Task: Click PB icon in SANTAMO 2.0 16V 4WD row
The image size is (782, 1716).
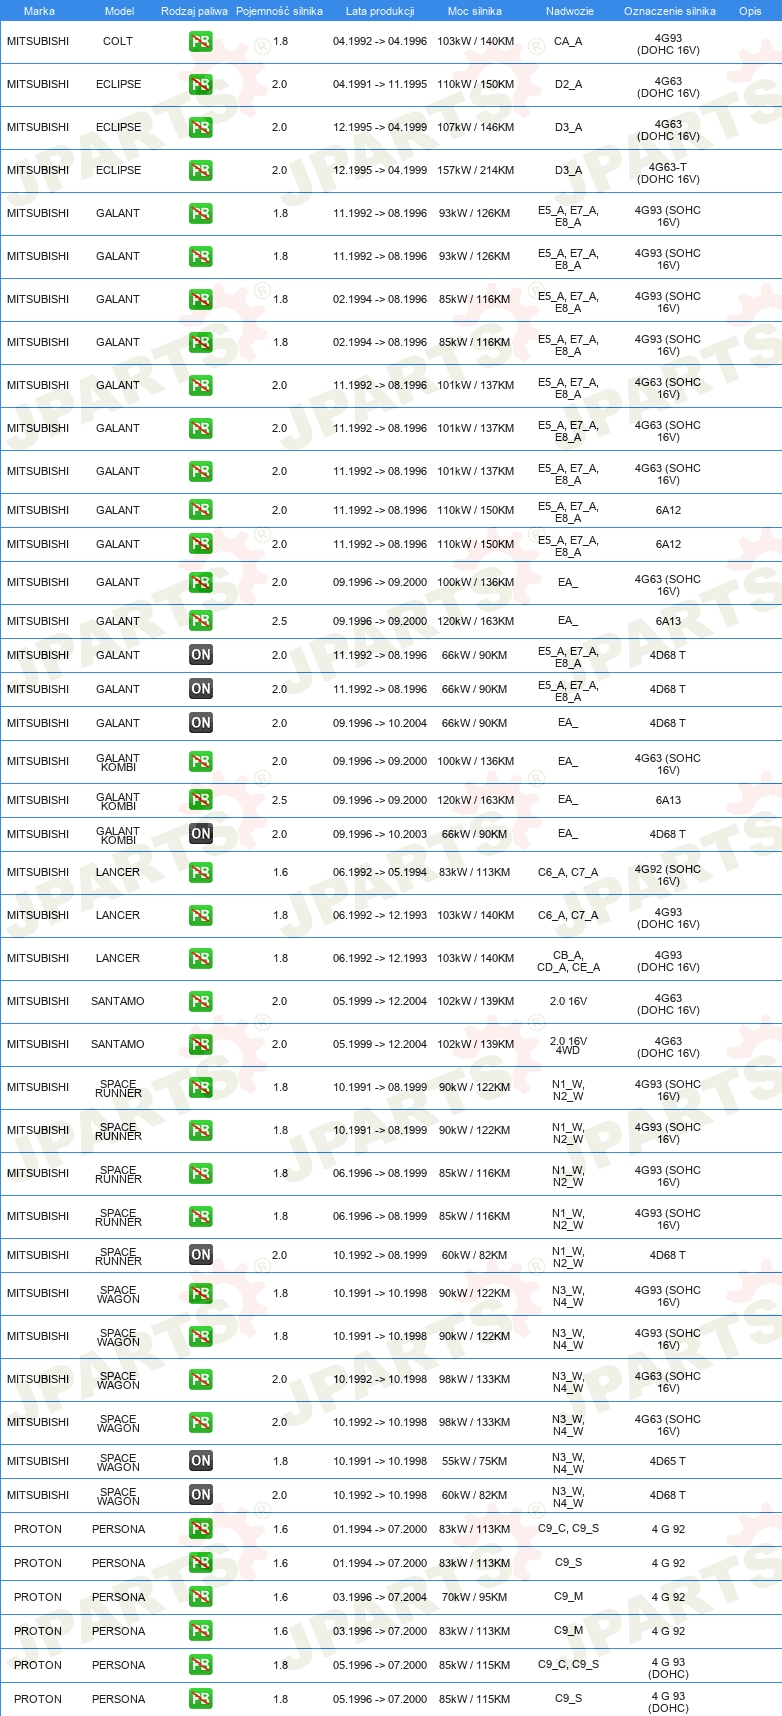Action: tap(200, 1045)
